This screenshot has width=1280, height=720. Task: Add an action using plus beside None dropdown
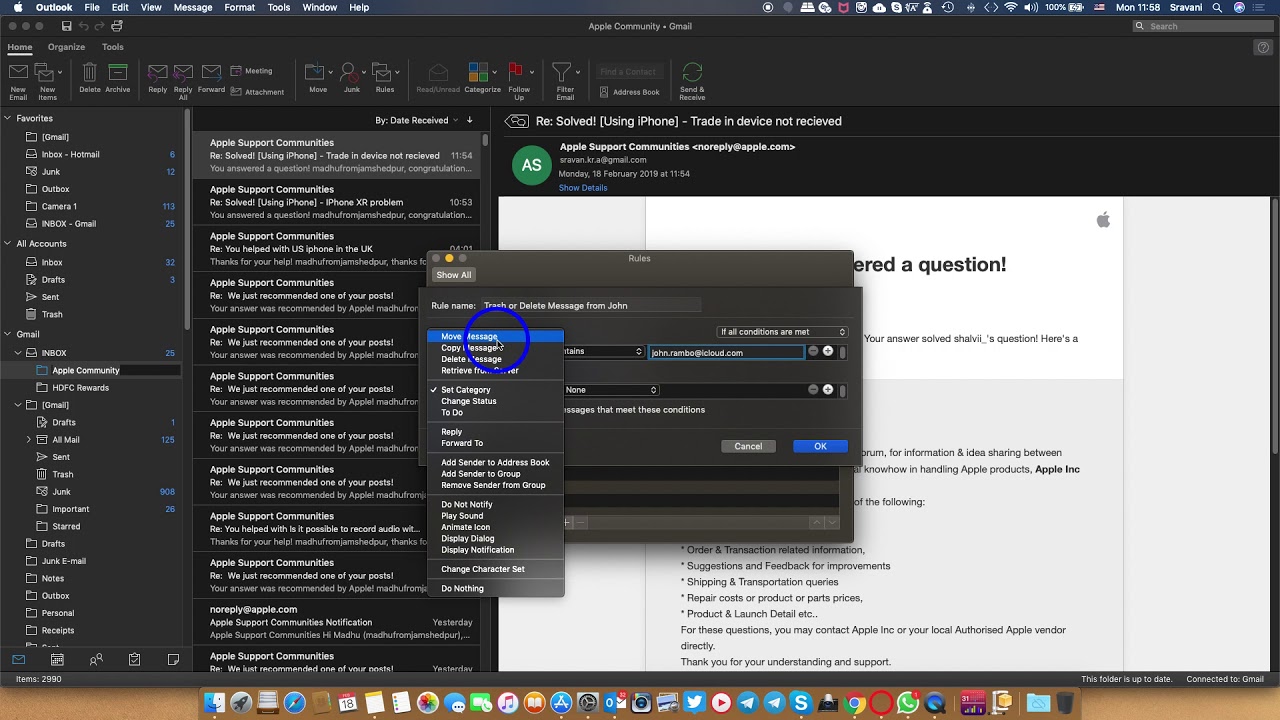click(x=828, y=390)
